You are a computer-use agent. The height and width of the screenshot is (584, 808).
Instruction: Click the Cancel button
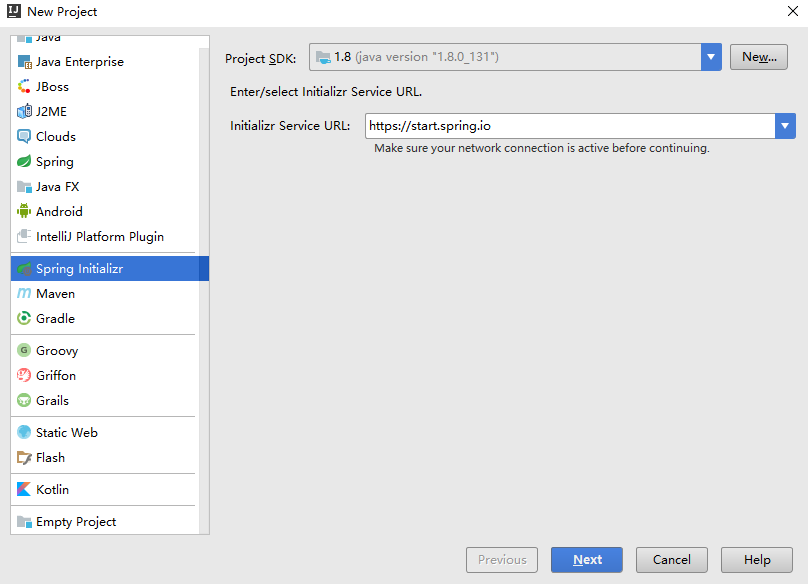coord(671,560)
